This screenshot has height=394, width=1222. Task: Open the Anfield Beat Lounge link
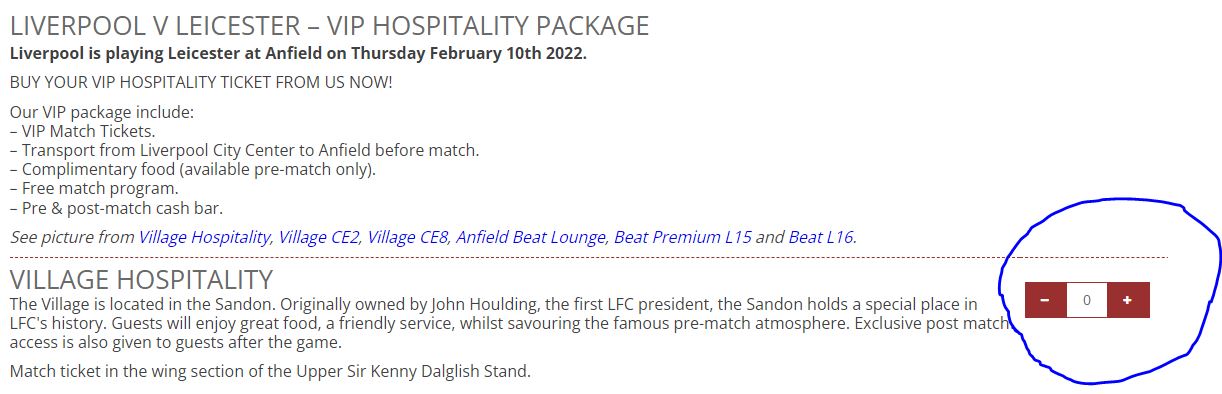coord(531,238)
